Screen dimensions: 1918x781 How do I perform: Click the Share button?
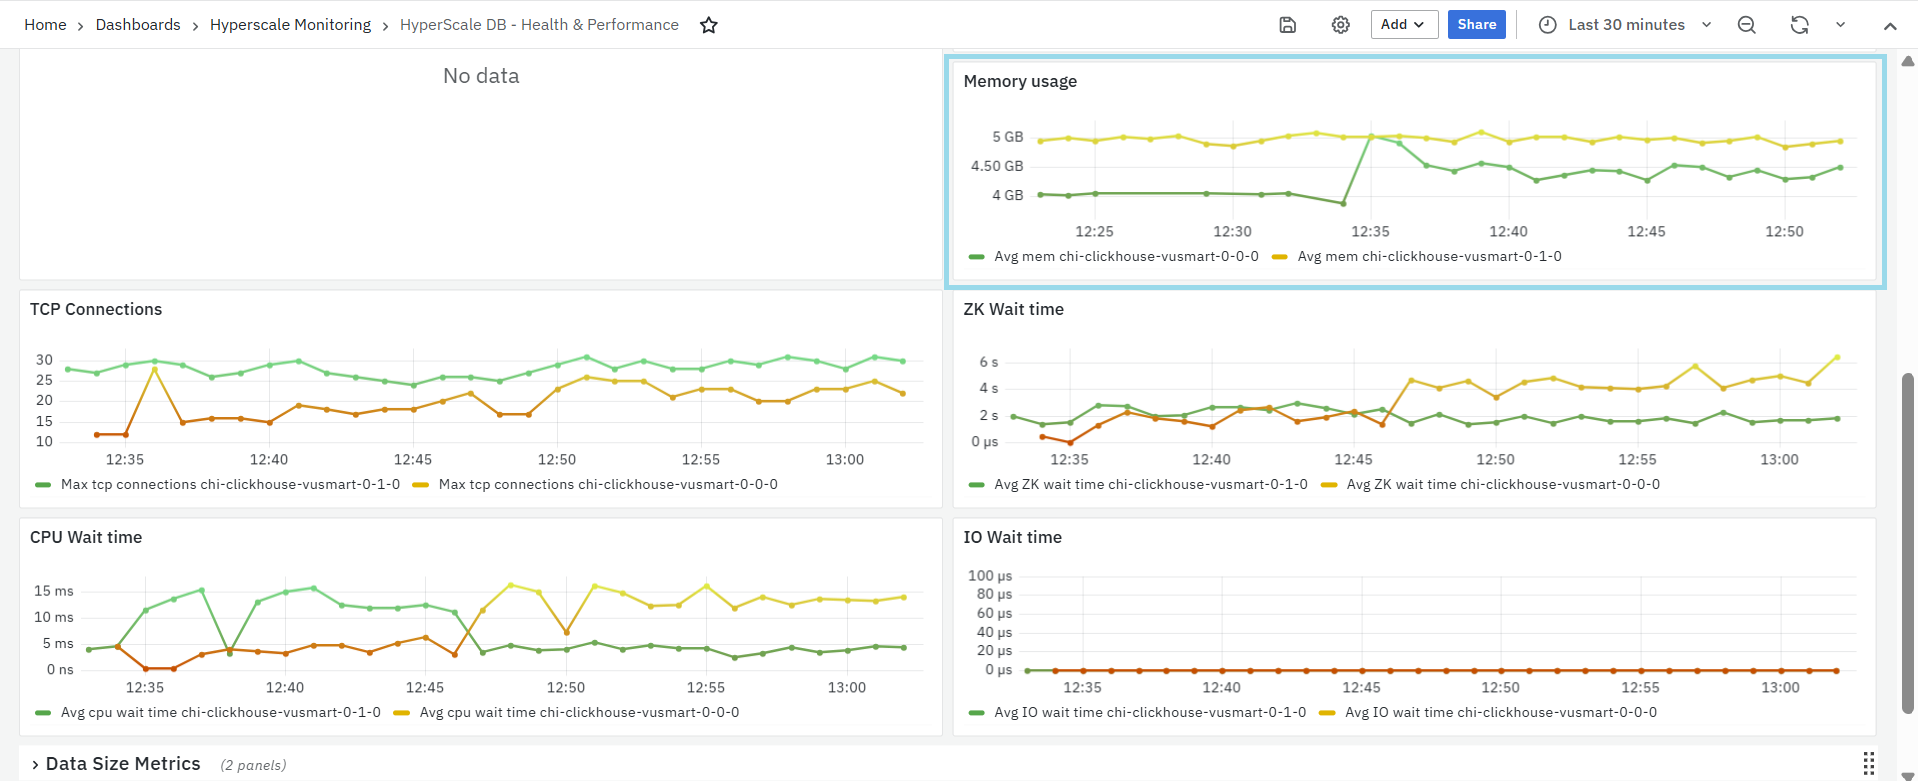pos(1476,25)
